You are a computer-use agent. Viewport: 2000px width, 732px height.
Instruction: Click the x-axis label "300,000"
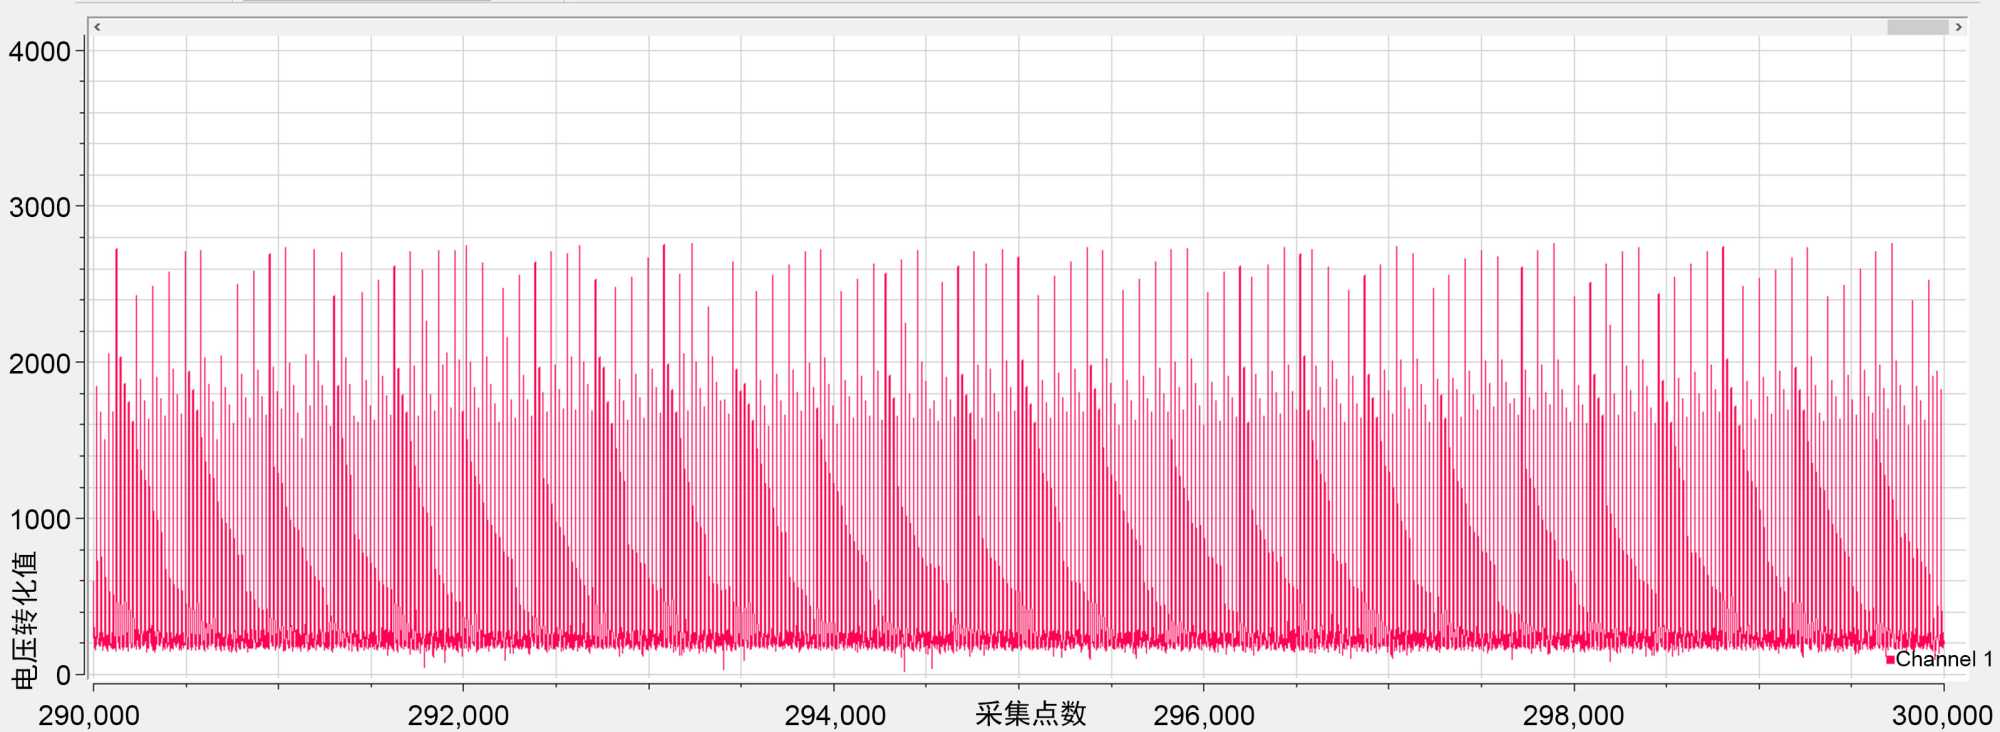[x=1942, y=716]
